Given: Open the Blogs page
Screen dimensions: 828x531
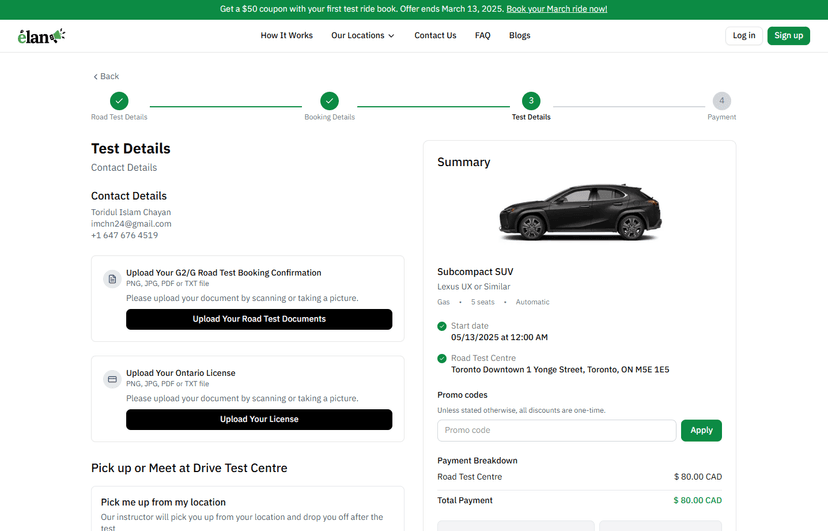Looking at the screenshot, I should [520, 35].
